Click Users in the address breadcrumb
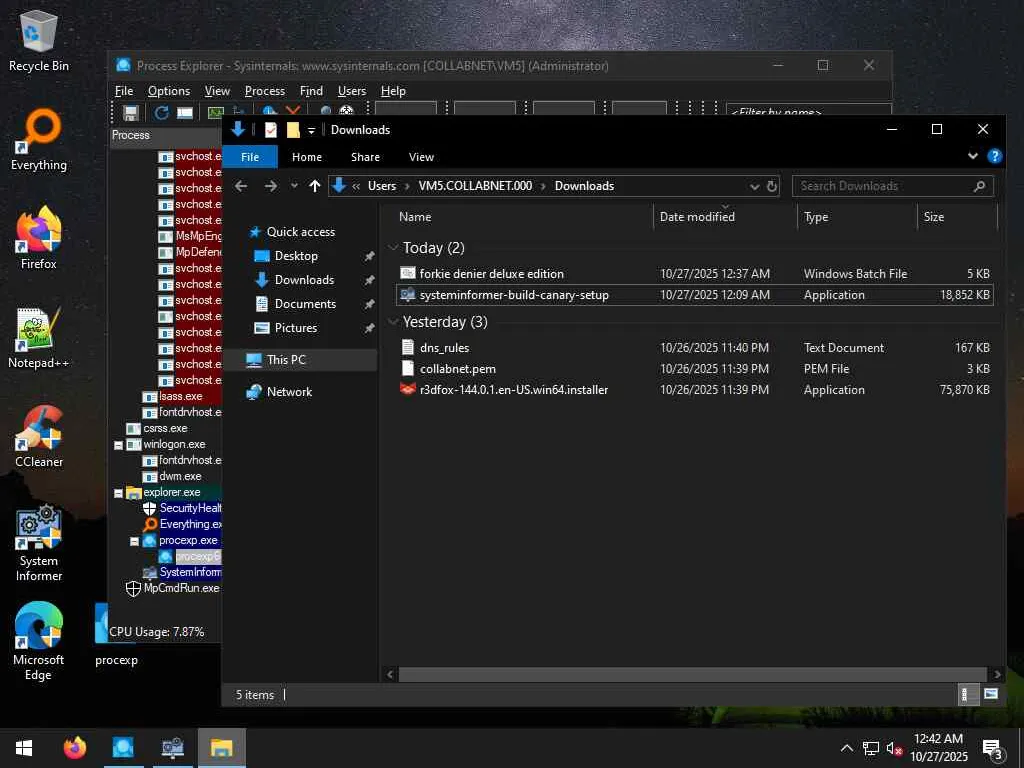1024x768 pixels. tap(382, 186)
